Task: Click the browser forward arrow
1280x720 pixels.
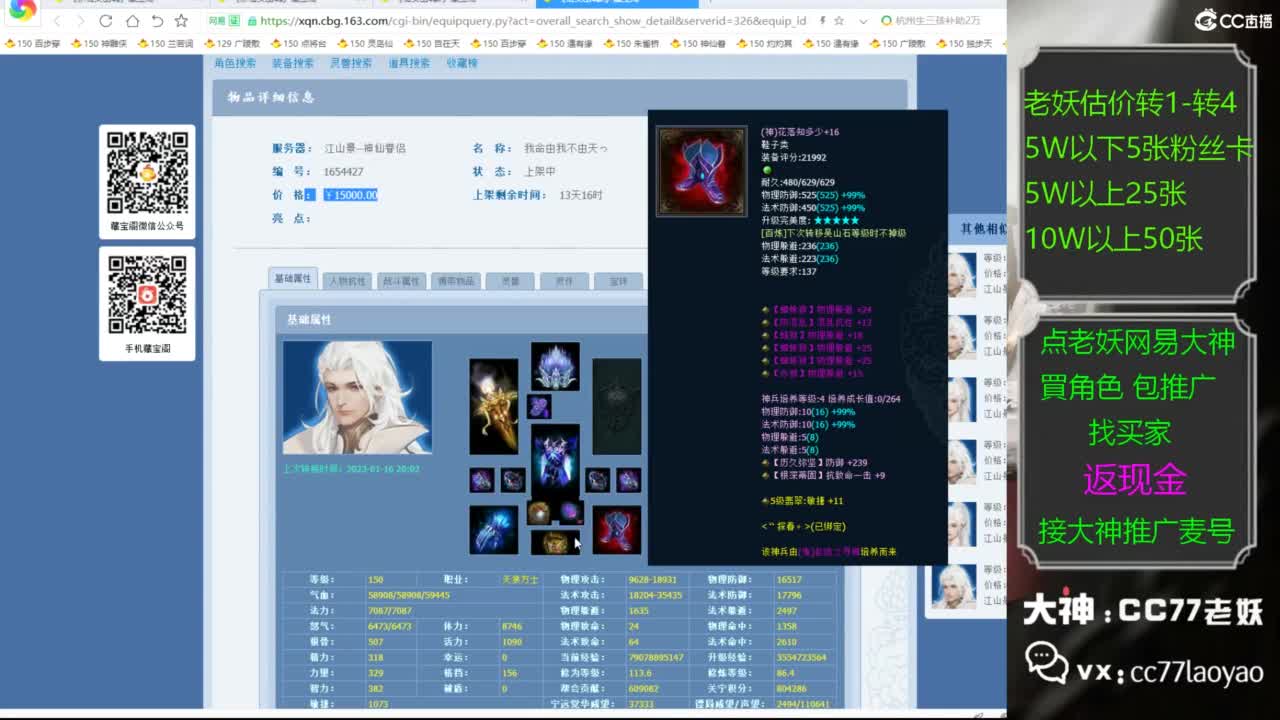Action: click(81, 21)
